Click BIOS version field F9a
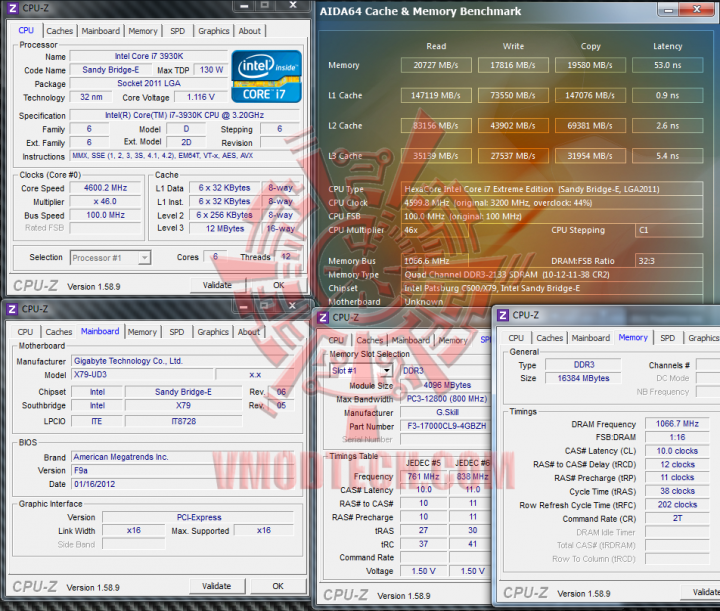The height and width of the screenshot is (611, 720). coord(183,471)
